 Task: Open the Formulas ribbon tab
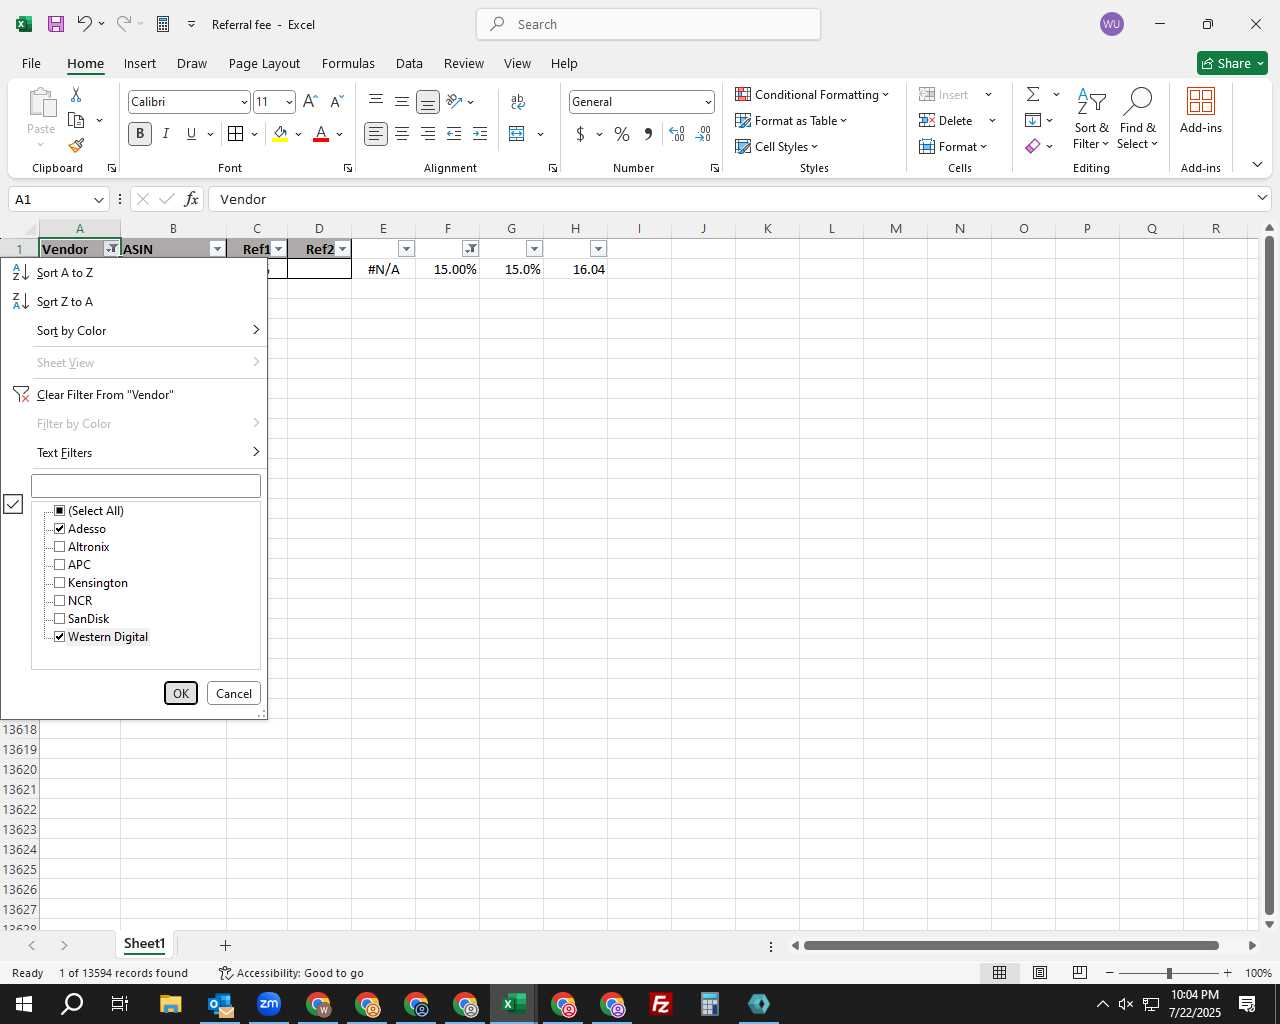click(x=348, y=63)
